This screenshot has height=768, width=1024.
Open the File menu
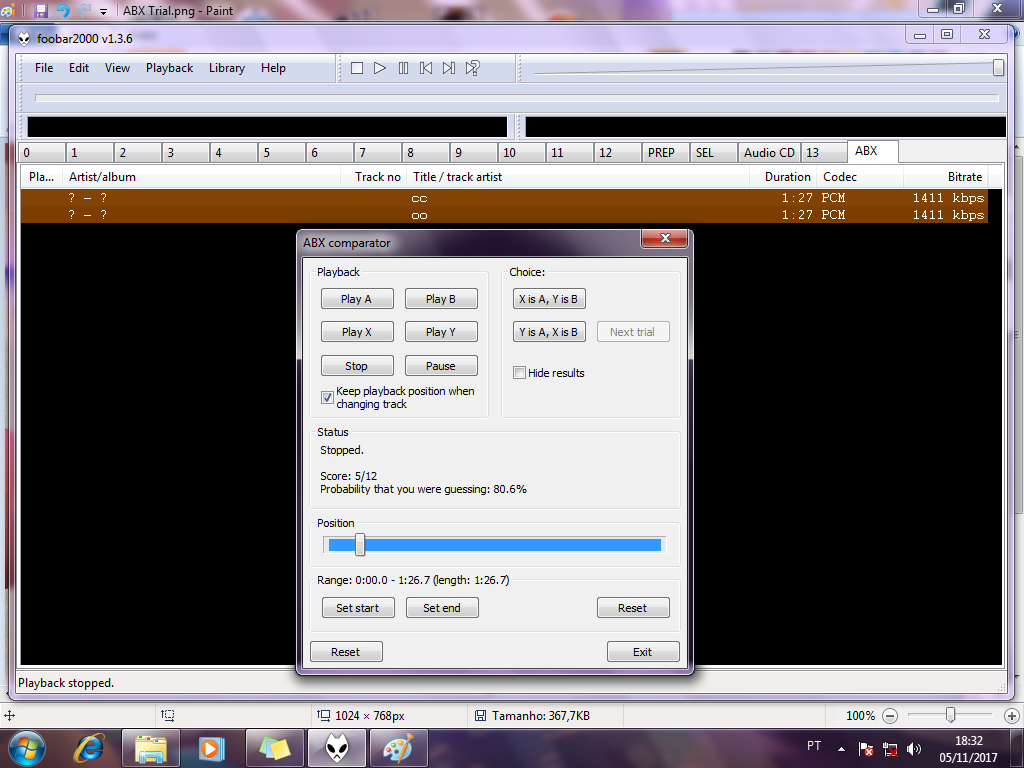[44, 68]
